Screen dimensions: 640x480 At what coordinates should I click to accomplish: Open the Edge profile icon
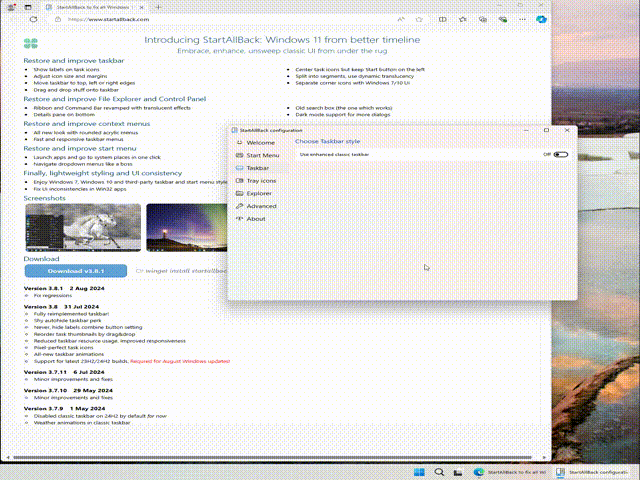tap(11, 7)
